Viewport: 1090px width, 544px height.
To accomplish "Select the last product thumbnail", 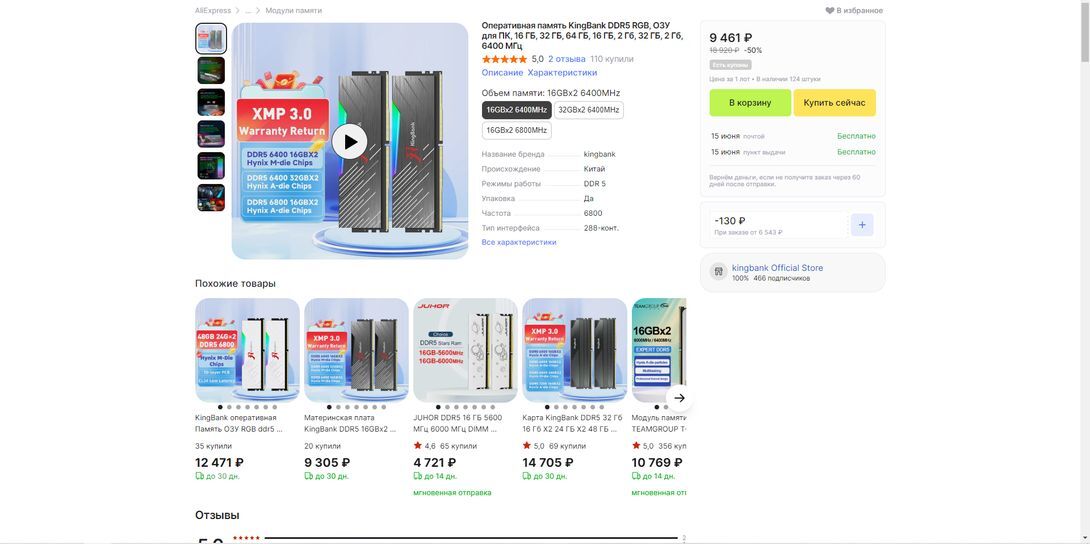I will pos(211,198).
